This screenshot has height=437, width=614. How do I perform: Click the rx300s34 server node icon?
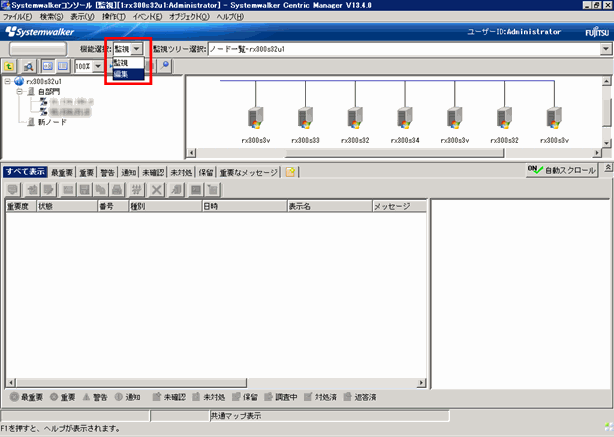coord(405,118)
